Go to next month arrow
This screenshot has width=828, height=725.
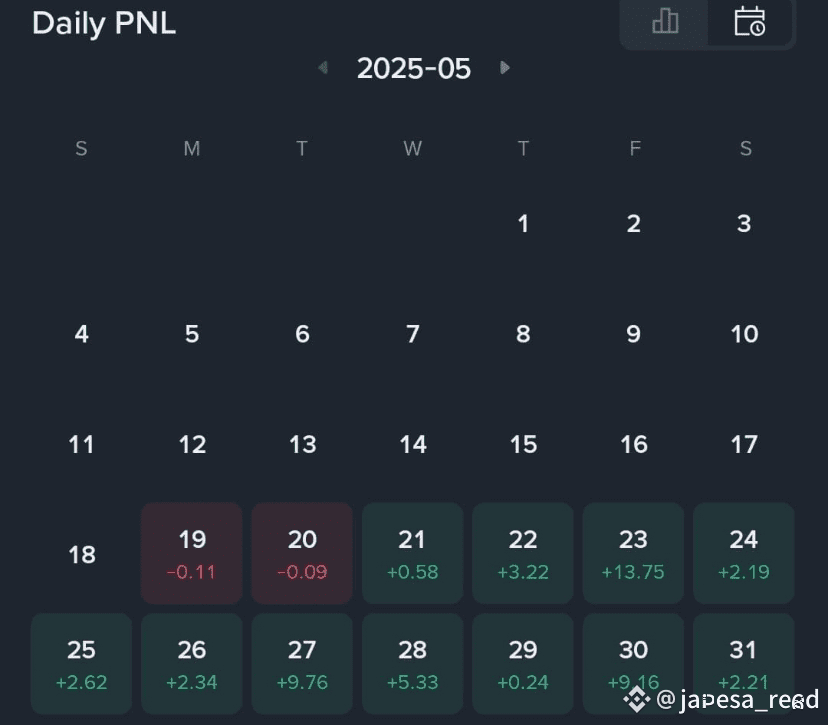(x=505, y=68)
